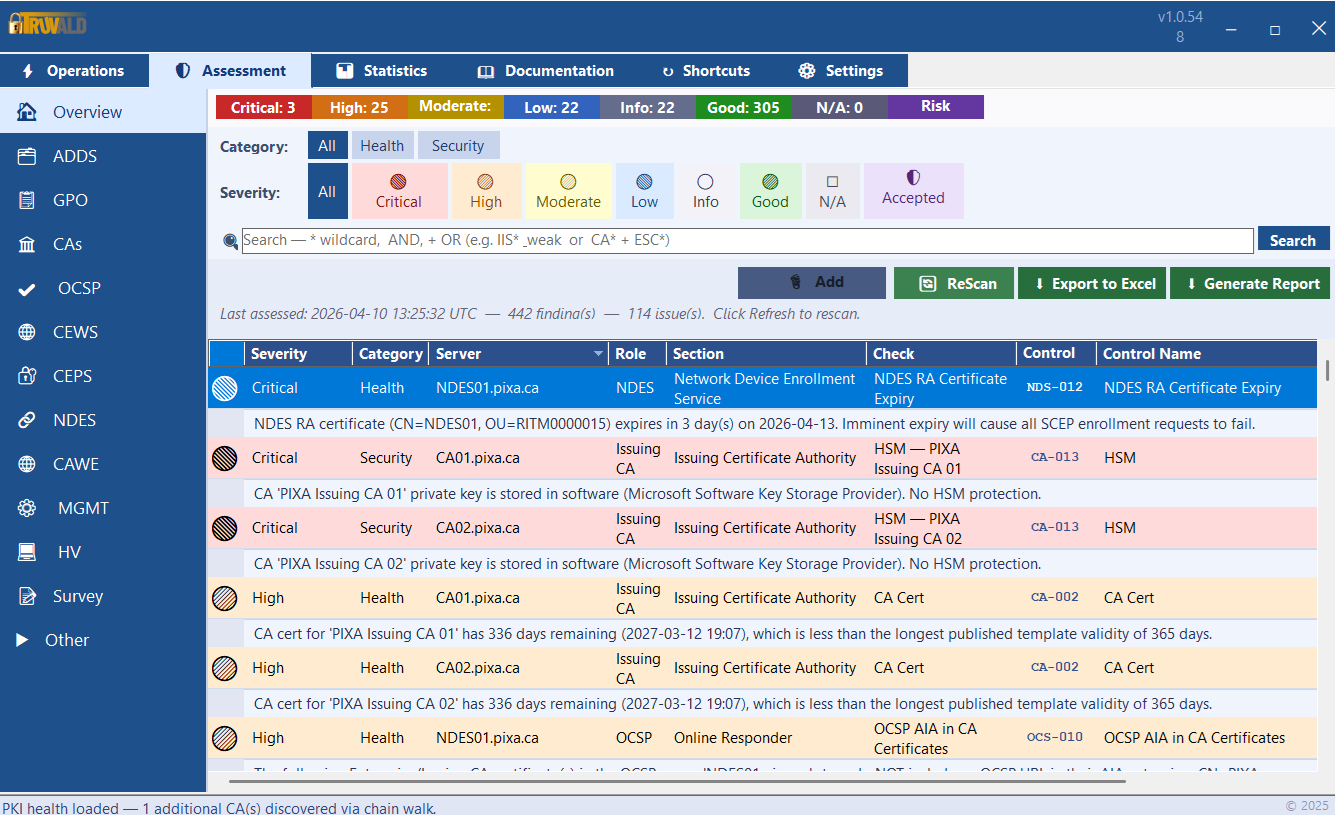Click the Low: 22 summary badge
Image resolution: width=1335 pixels, height=815 pixels.
tap(551, 107)
